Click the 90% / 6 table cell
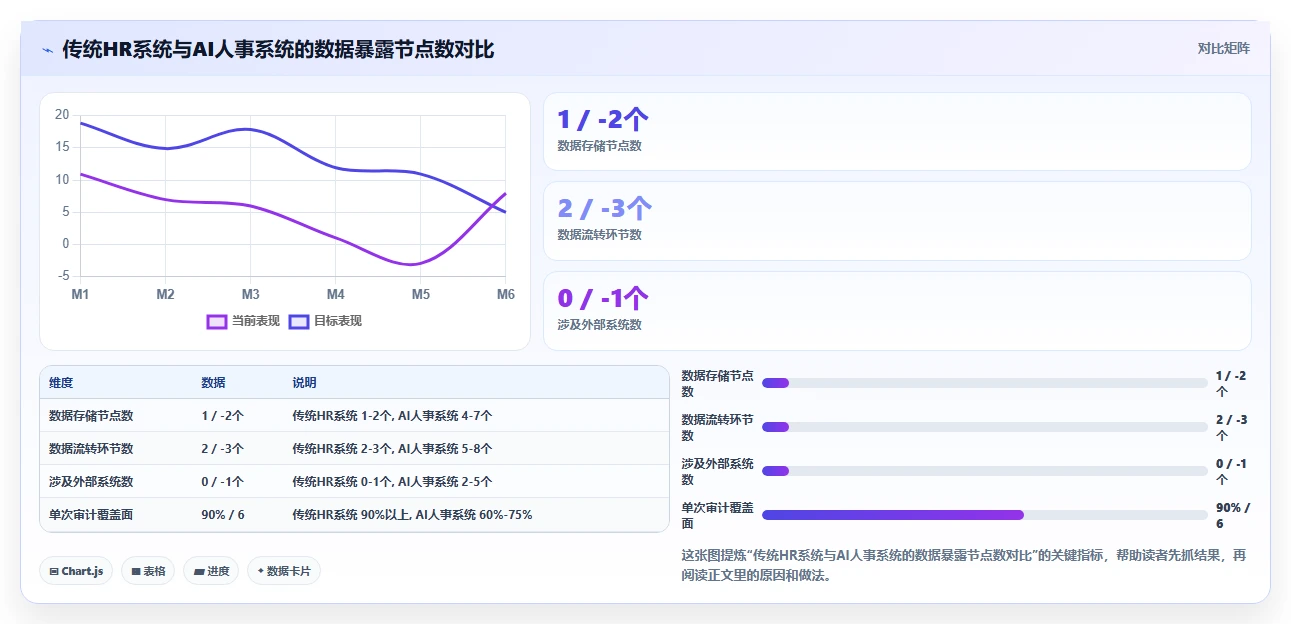 223,515
